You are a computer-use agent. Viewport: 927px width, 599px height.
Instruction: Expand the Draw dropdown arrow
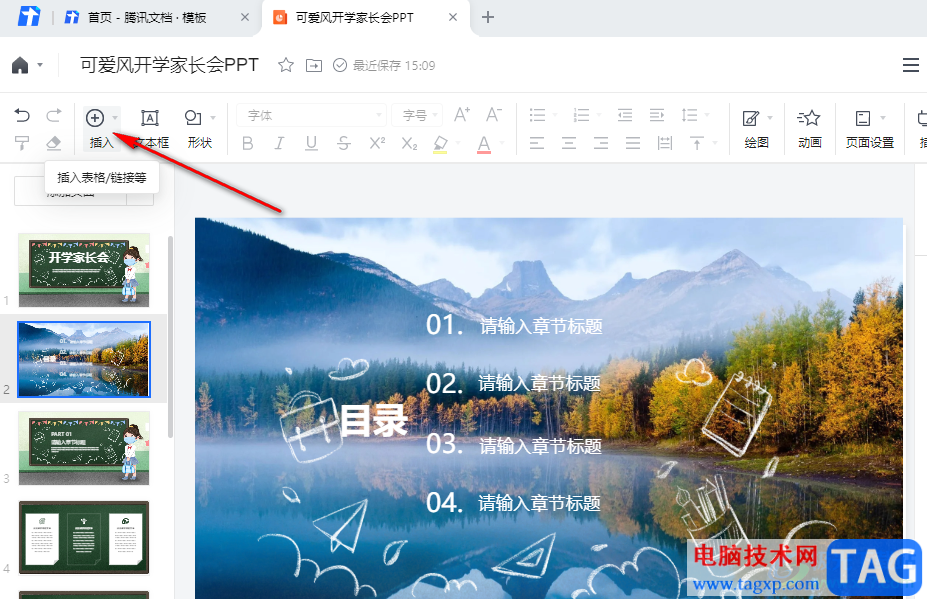tap(770, 118)
